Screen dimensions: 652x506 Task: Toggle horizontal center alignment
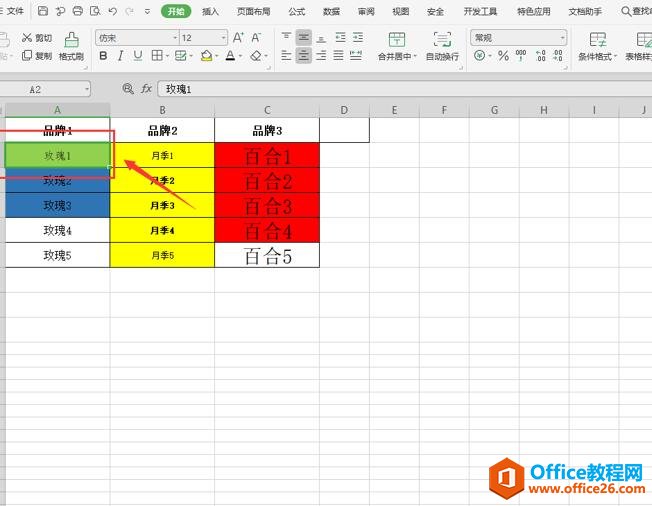(304, 55)
